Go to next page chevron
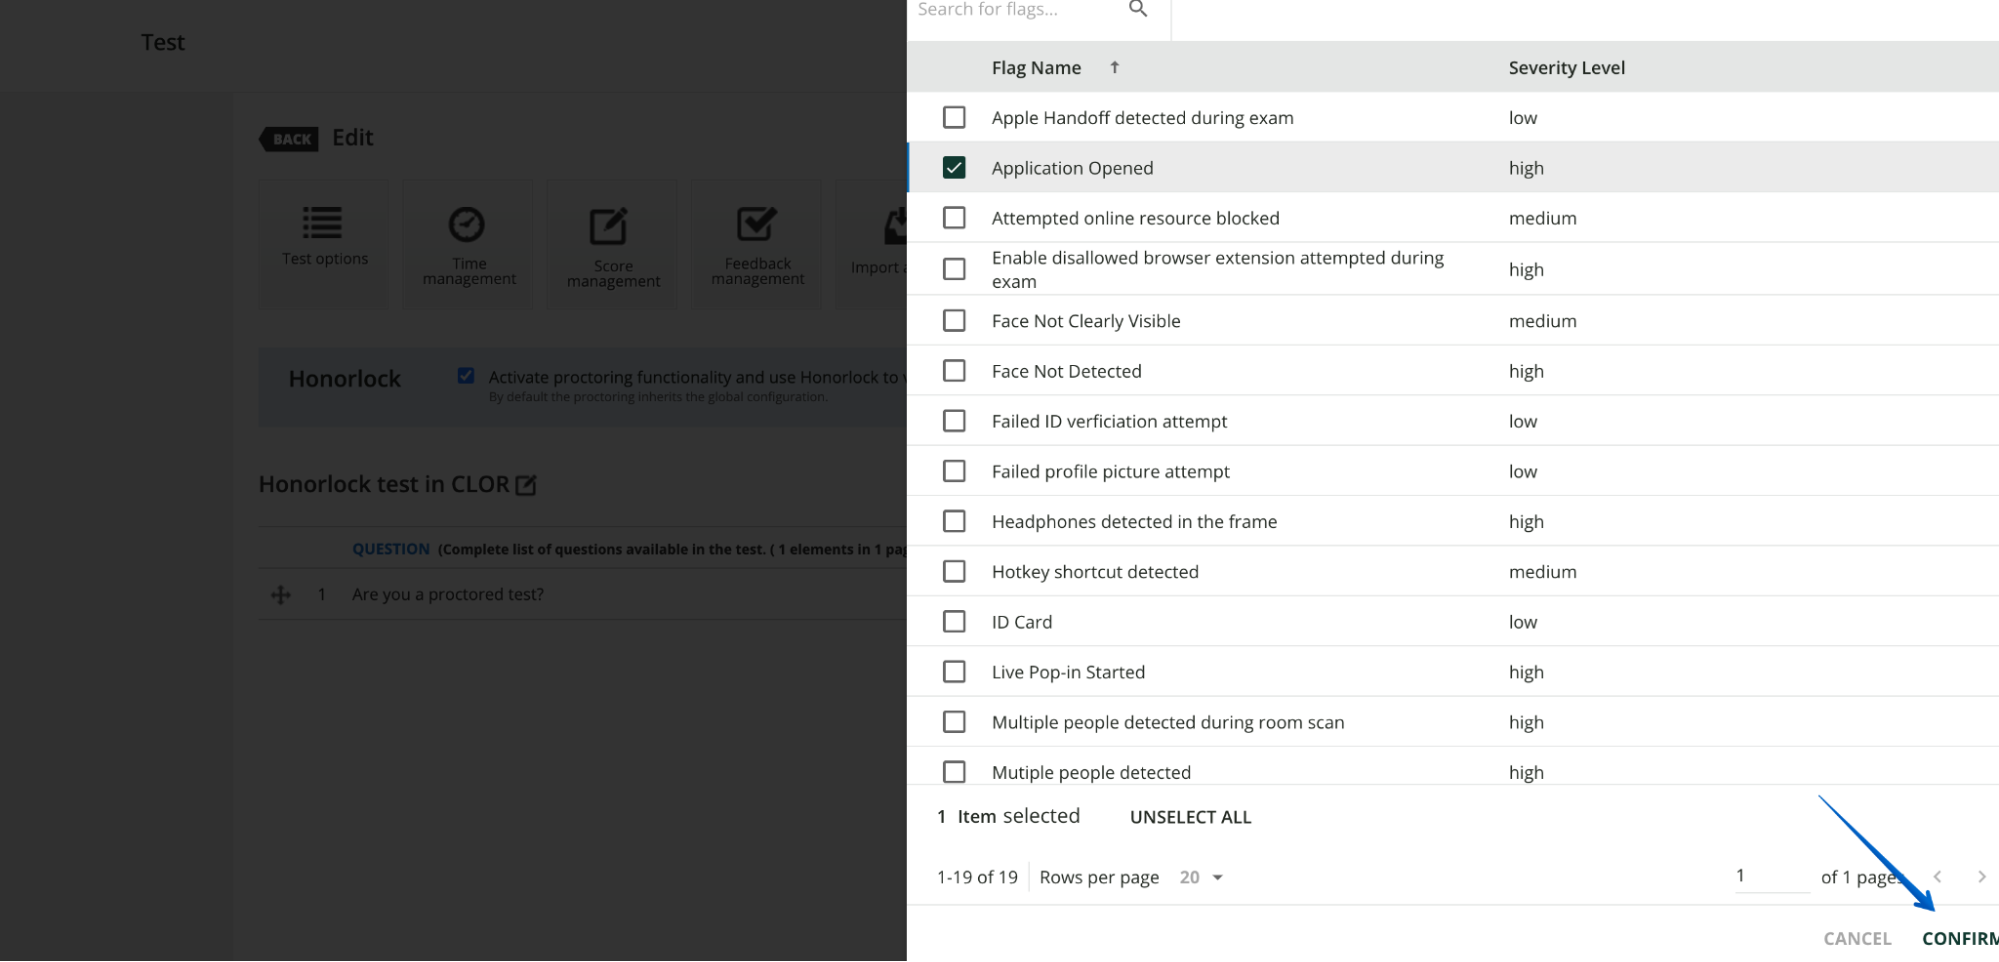This screenshot has width=1999, height=962. (1981, 877)
